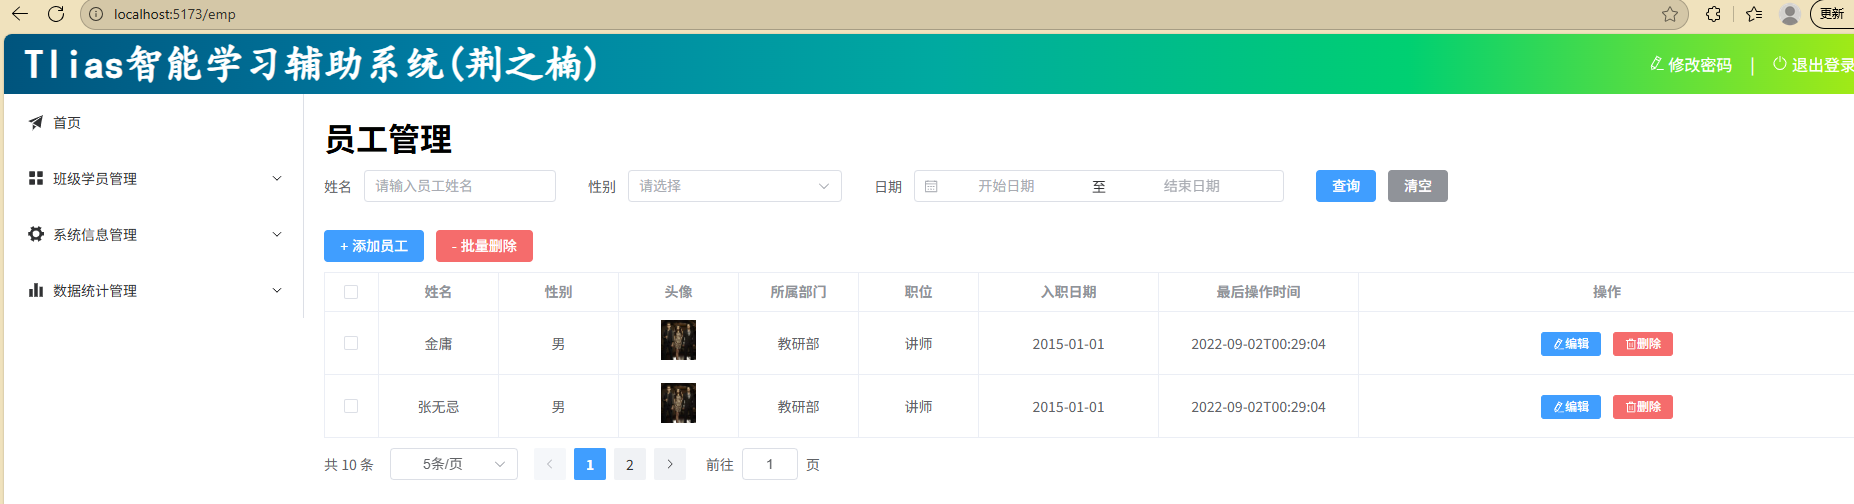Check the checkbox for 金庸 row
Image resolution: width=1854 pixels, height=504 pixels.
[351, 343]
